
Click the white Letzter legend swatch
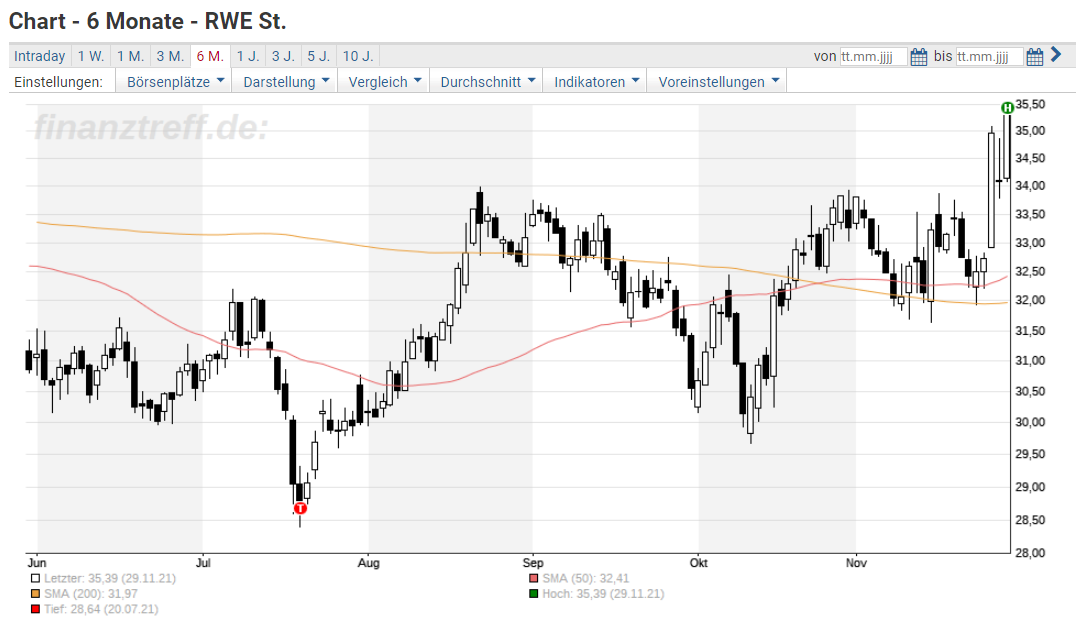[x=35, y=579]
